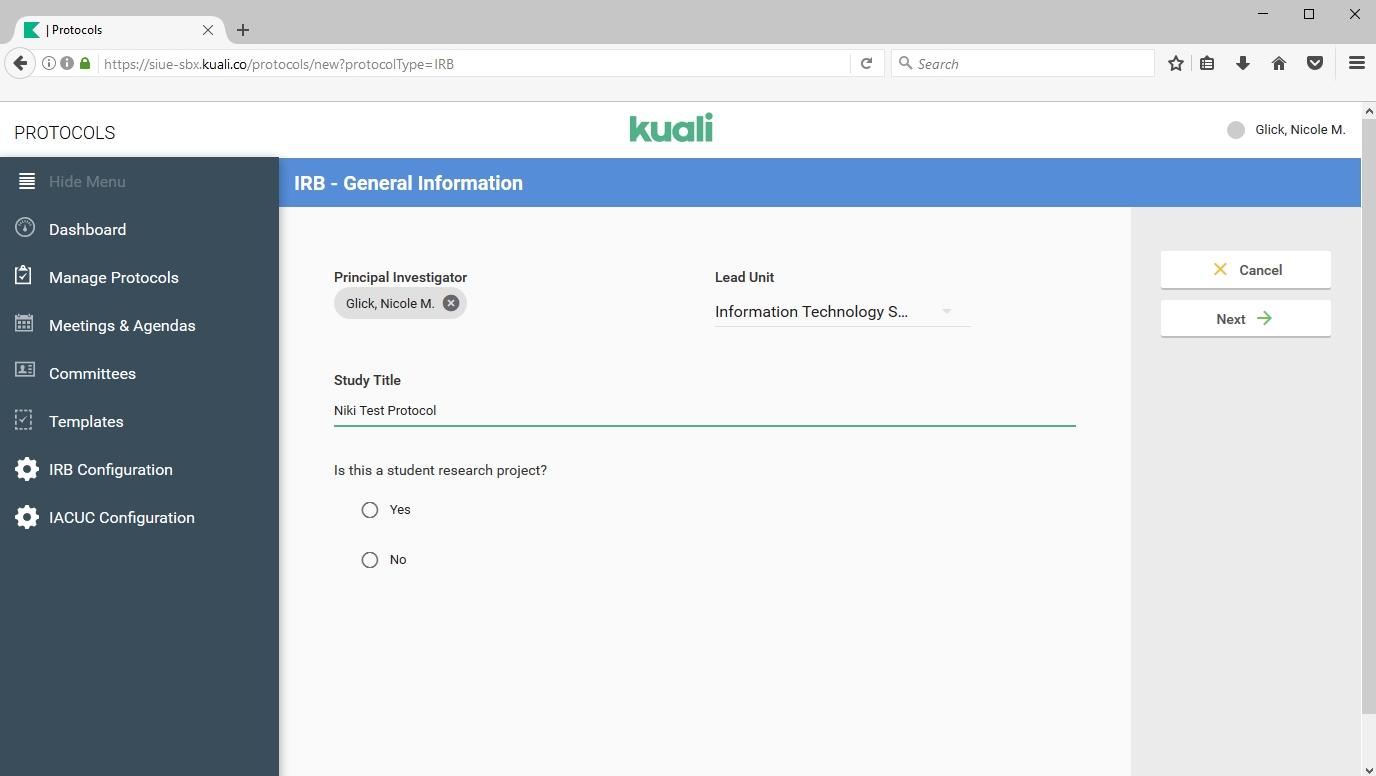This screenshot has width=1376, height=776.
Task: Expand the Lead Unit dropdown
Action: coord(945,312)
